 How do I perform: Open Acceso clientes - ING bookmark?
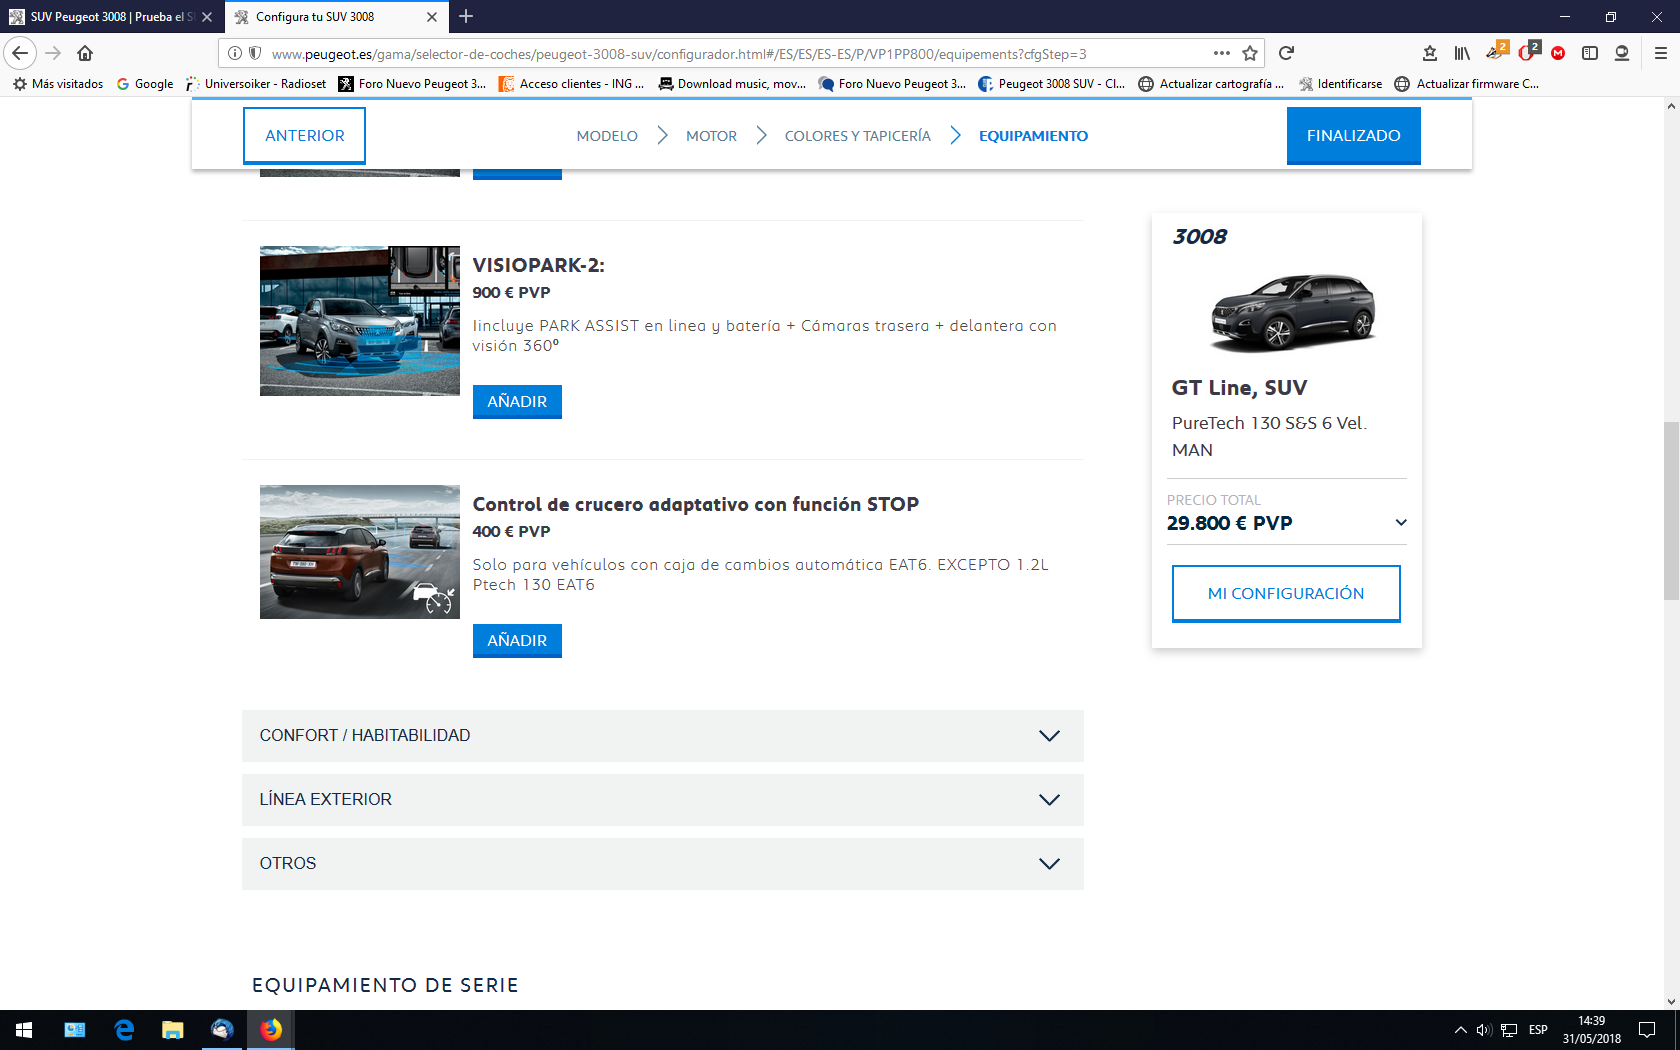pos(572,84)
